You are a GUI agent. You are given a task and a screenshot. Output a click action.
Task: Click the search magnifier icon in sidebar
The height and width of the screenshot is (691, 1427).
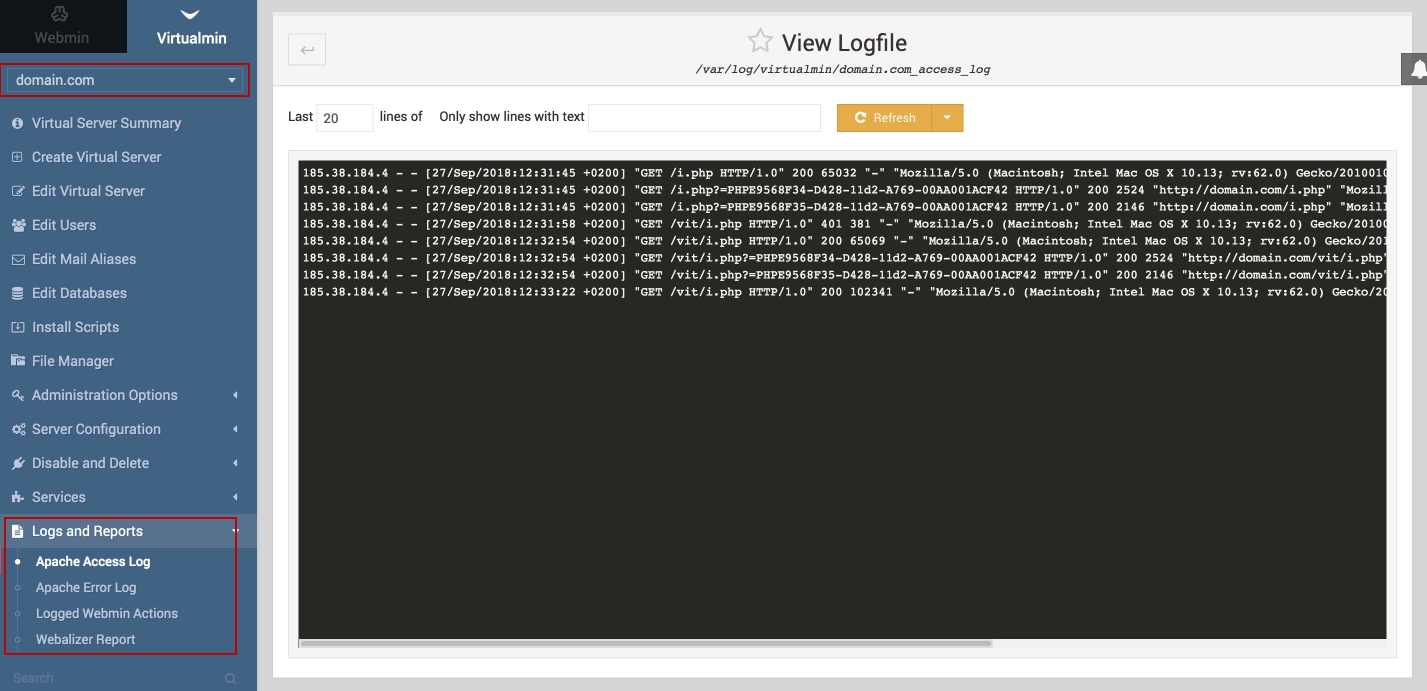tap(231, 679)
